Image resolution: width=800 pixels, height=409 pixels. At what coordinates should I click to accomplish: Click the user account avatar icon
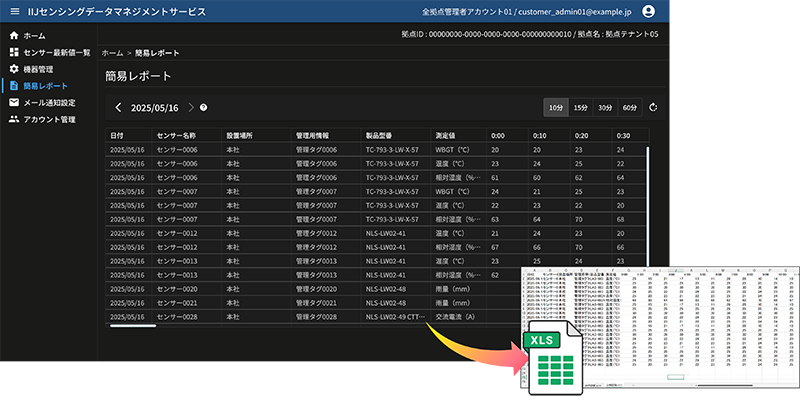[648, 12]
